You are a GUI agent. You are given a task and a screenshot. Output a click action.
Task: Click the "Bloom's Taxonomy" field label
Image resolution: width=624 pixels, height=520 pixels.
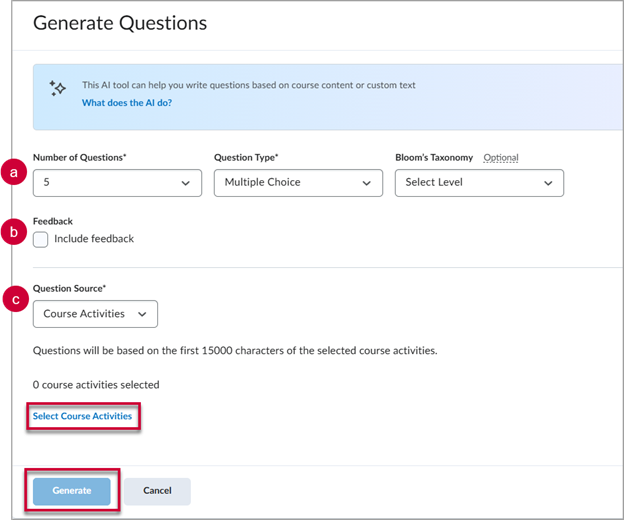[434, 158]
